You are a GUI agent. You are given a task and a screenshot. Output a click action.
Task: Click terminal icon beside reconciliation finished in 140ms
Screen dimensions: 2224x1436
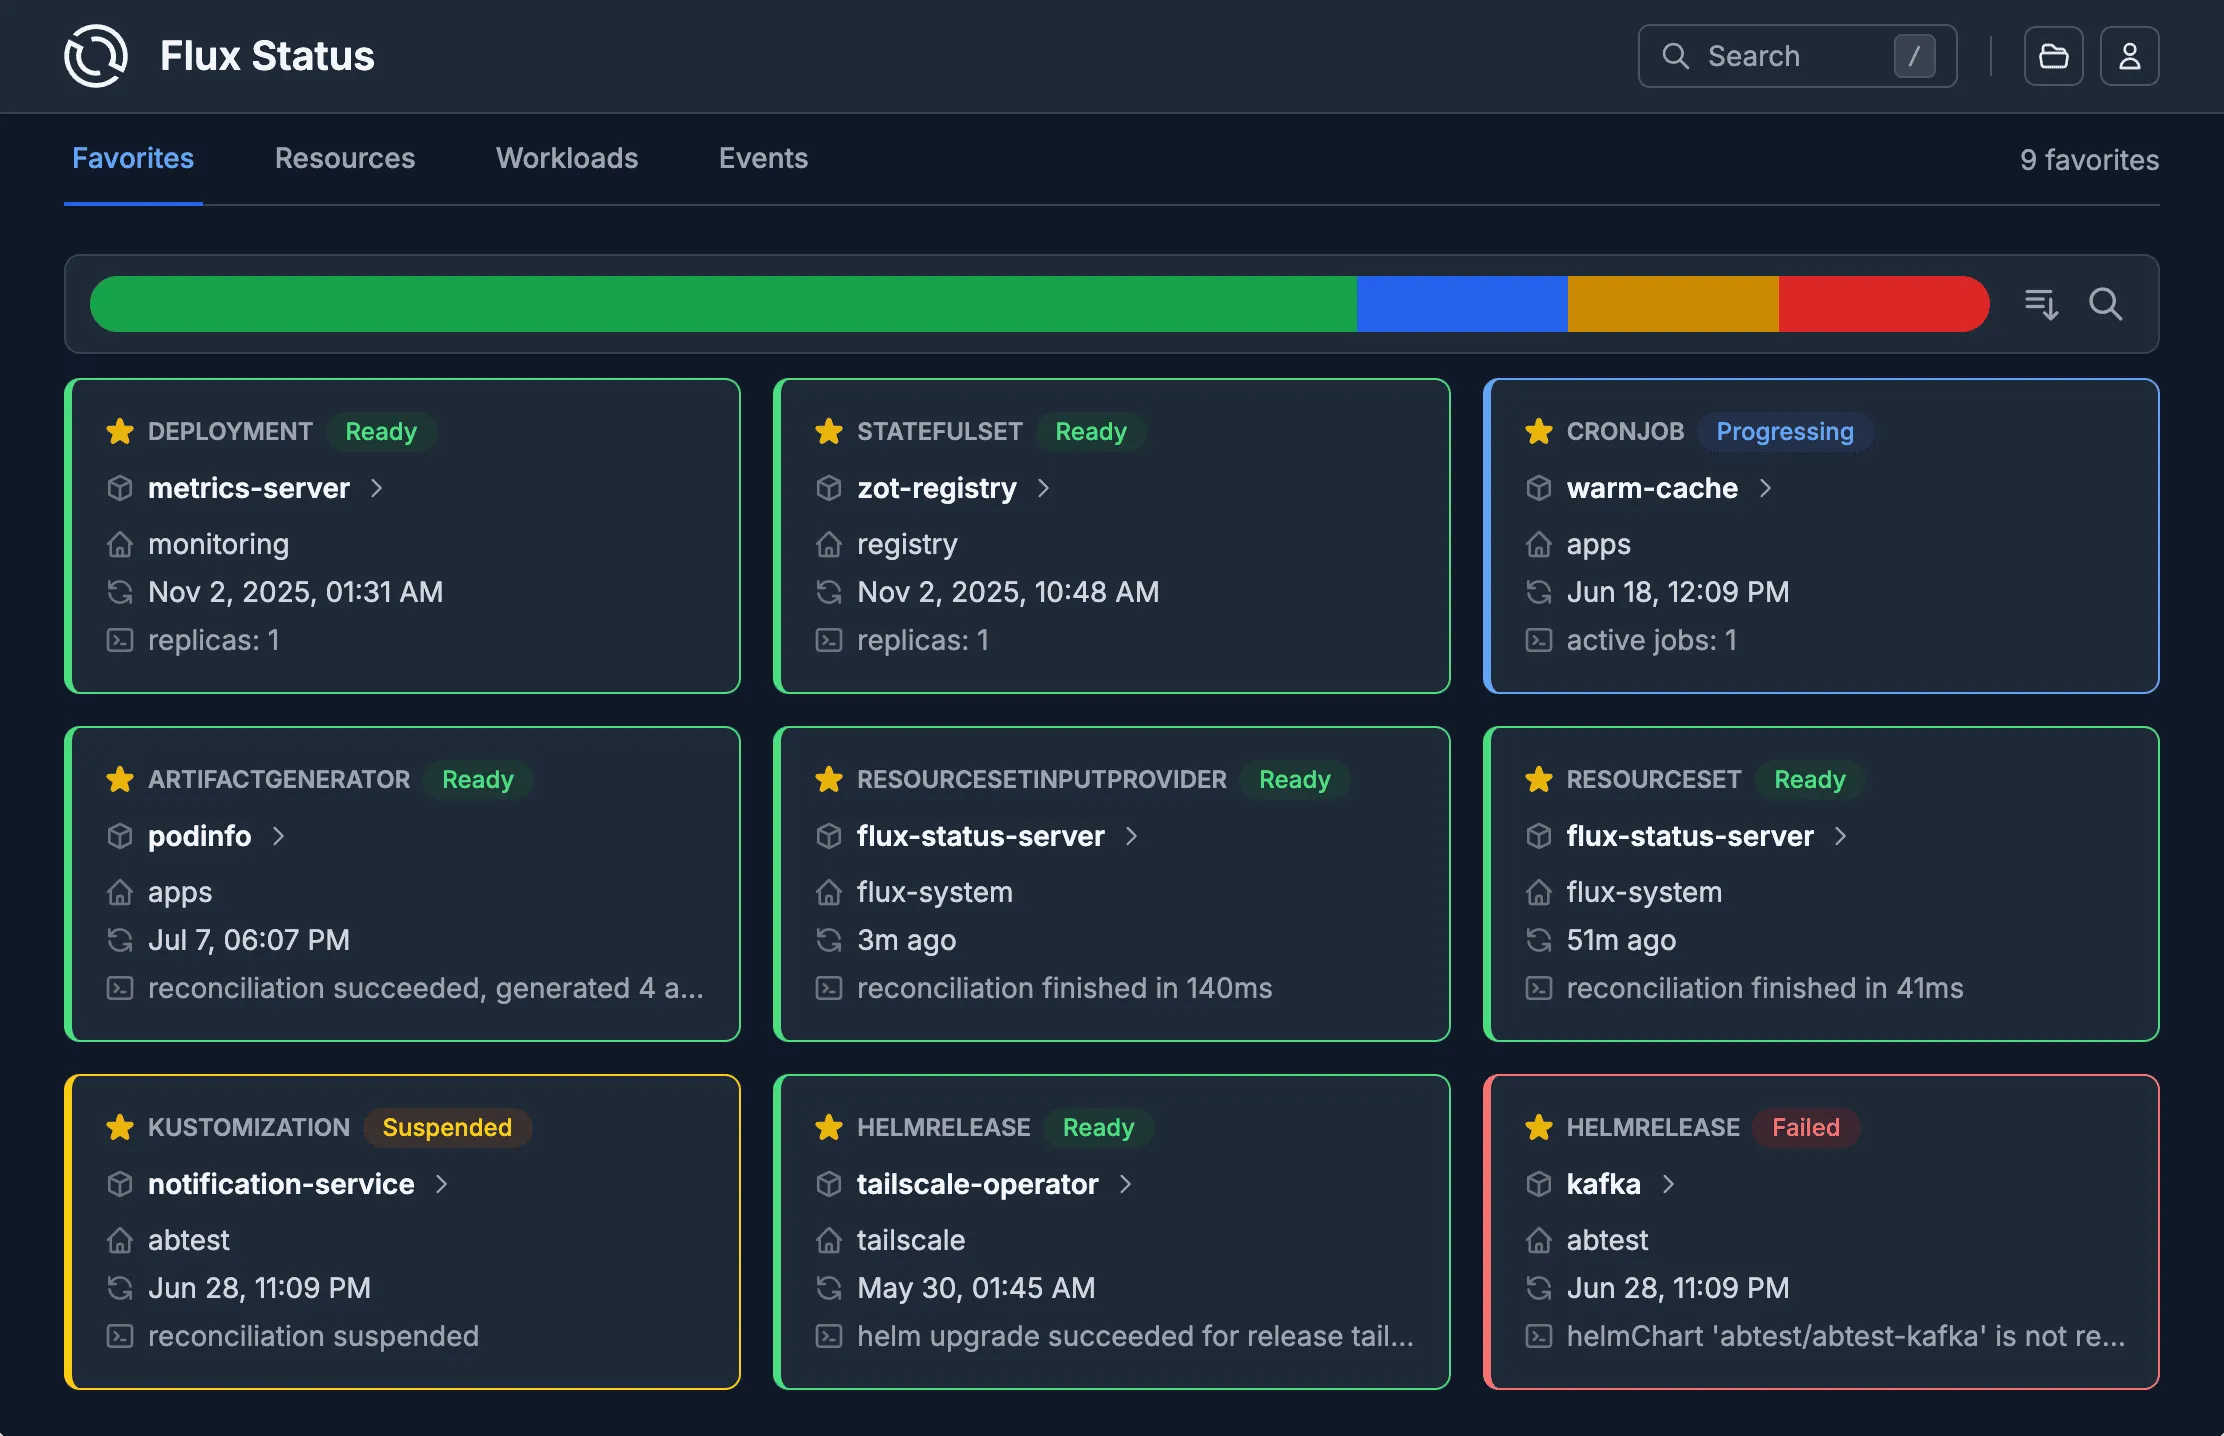coord(829,988)
